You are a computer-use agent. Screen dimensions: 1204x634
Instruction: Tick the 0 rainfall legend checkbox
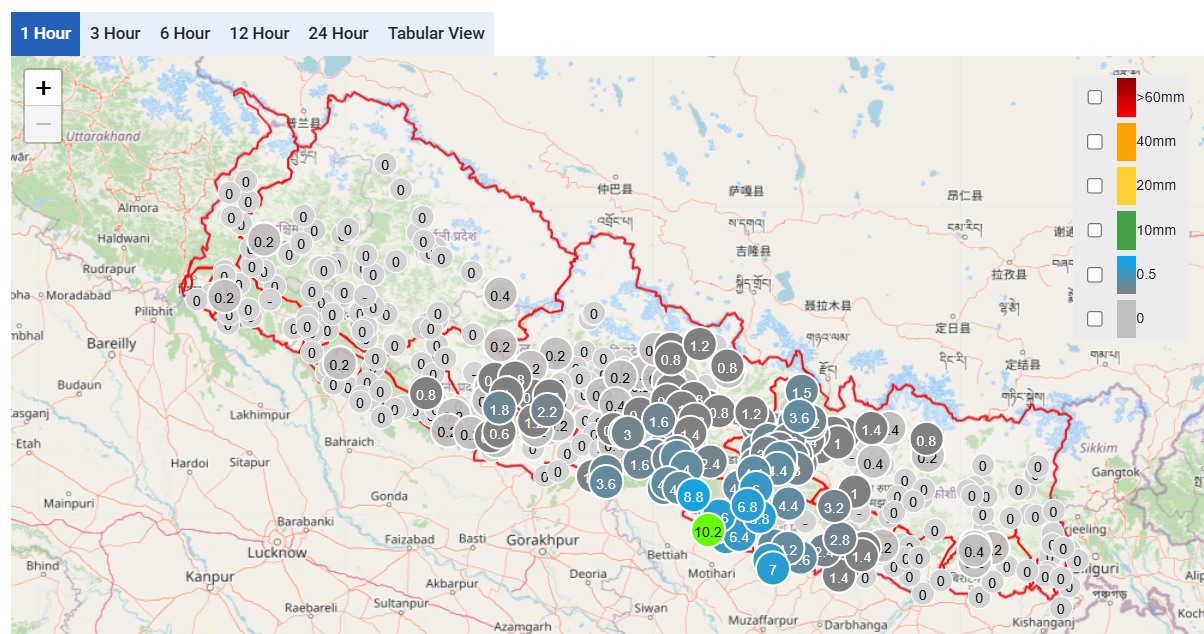click(1095, 318)
